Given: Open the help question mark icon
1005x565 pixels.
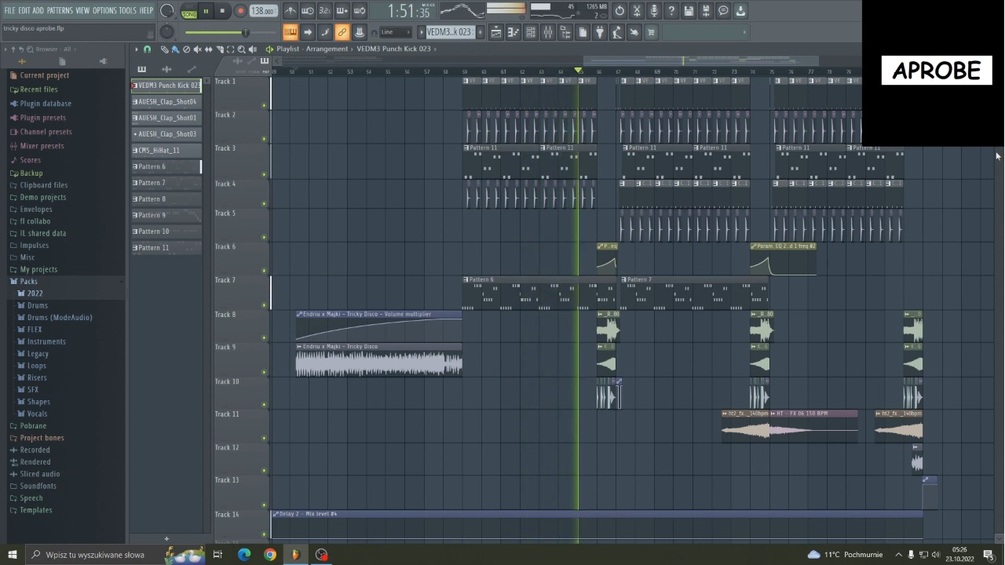Looking at the screenshot, I should tap(671, 11).
